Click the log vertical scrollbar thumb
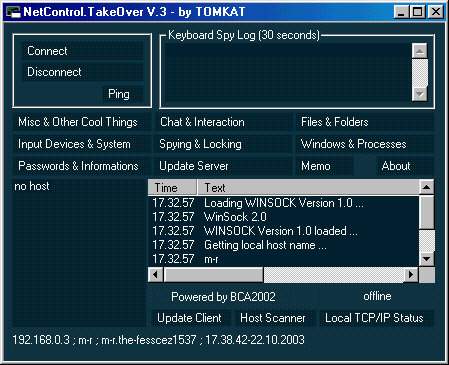The width and height of the screenshot is (449, 365). coord(427,212)
